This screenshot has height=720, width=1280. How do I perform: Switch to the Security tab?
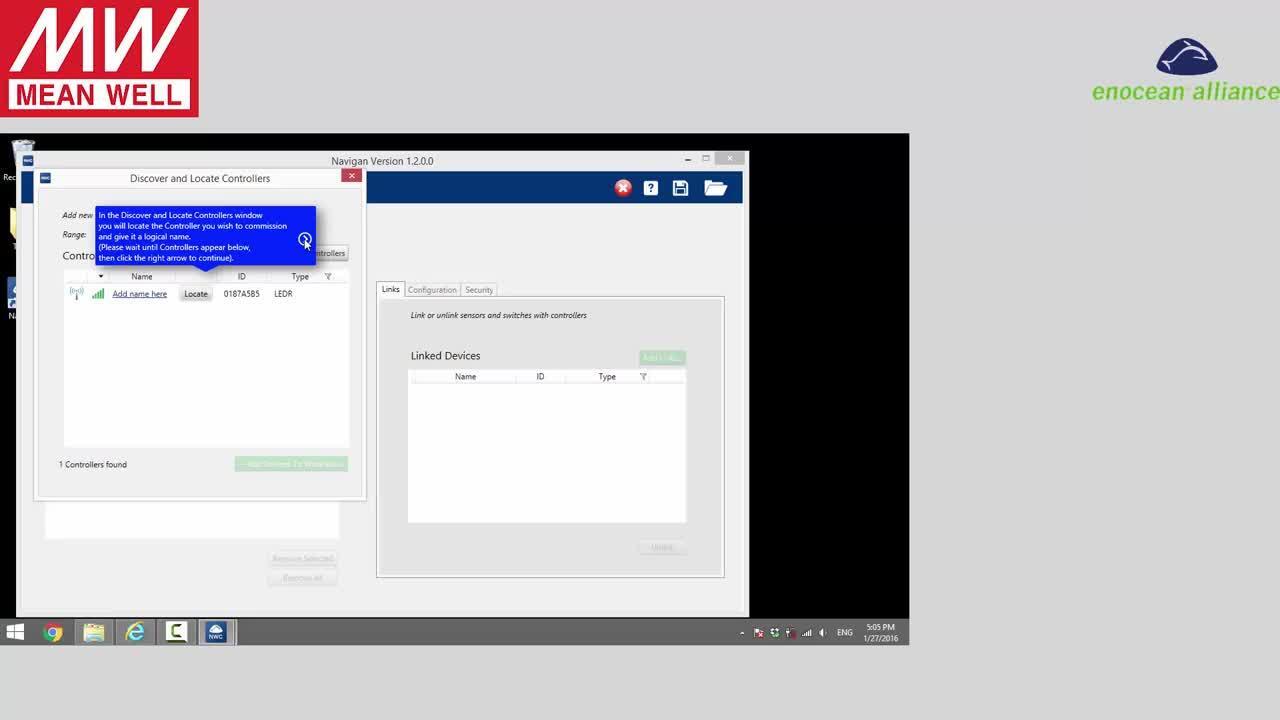click(x=479, y=289)
